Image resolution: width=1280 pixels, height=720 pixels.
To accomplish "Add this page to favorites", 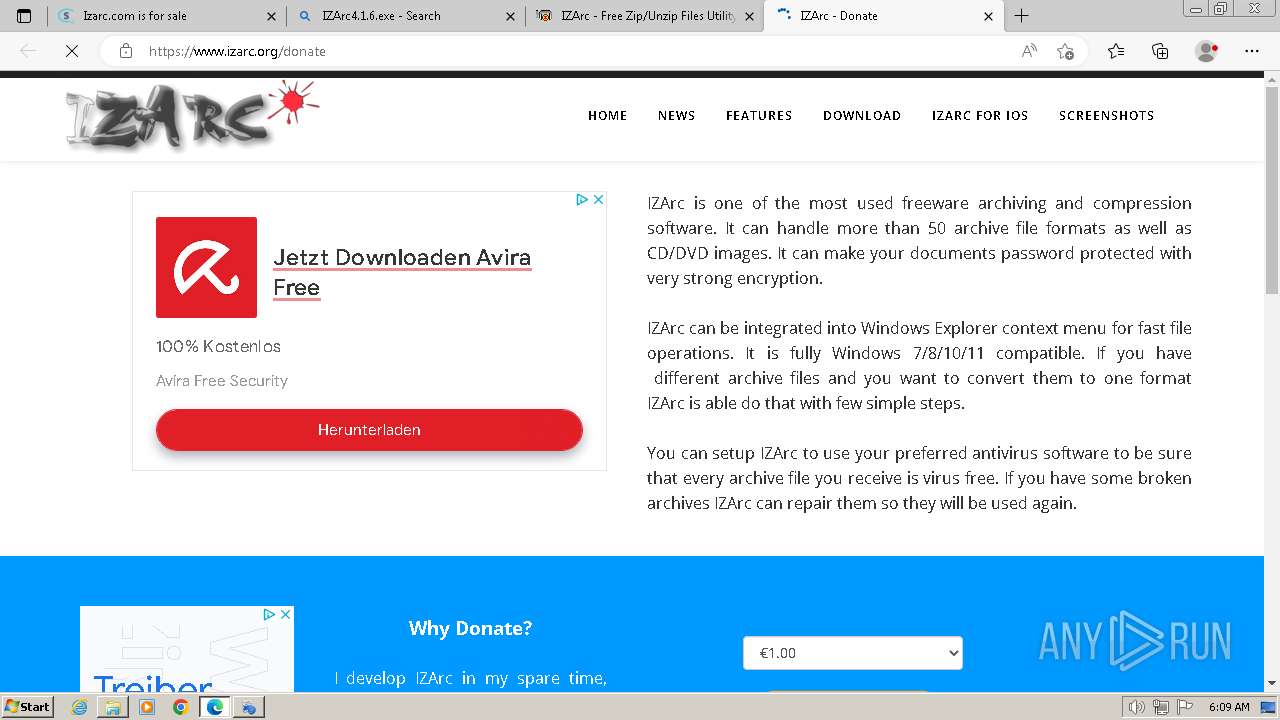I will point(1065,51).
